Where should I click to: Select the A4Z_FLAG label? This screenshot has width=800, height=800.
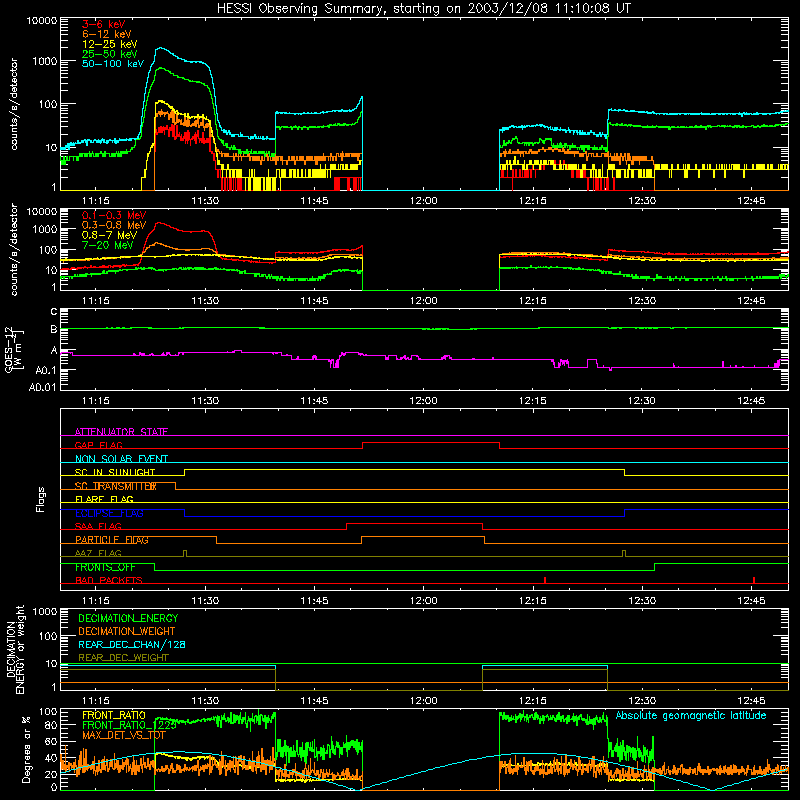point(98,553)
